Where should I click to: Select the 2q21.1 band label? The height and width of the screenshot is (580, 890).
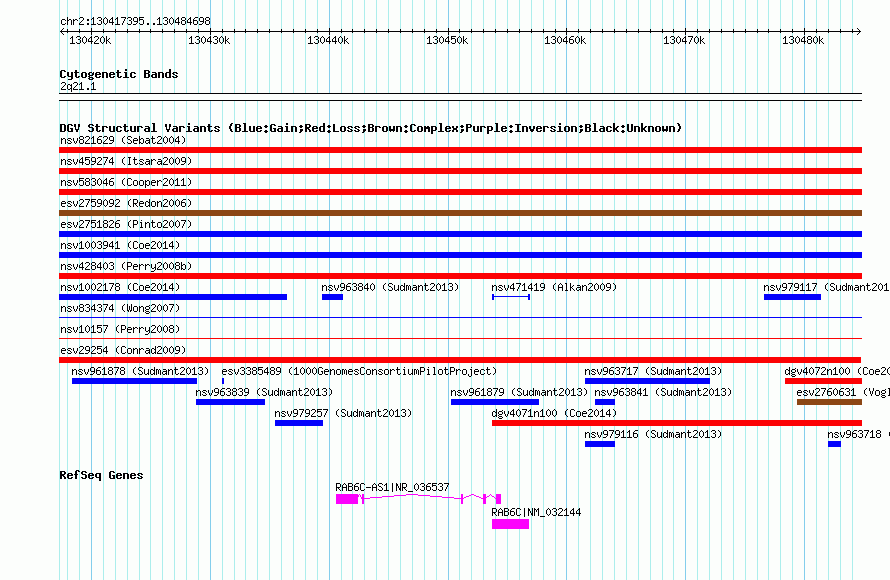pos(78,86)
